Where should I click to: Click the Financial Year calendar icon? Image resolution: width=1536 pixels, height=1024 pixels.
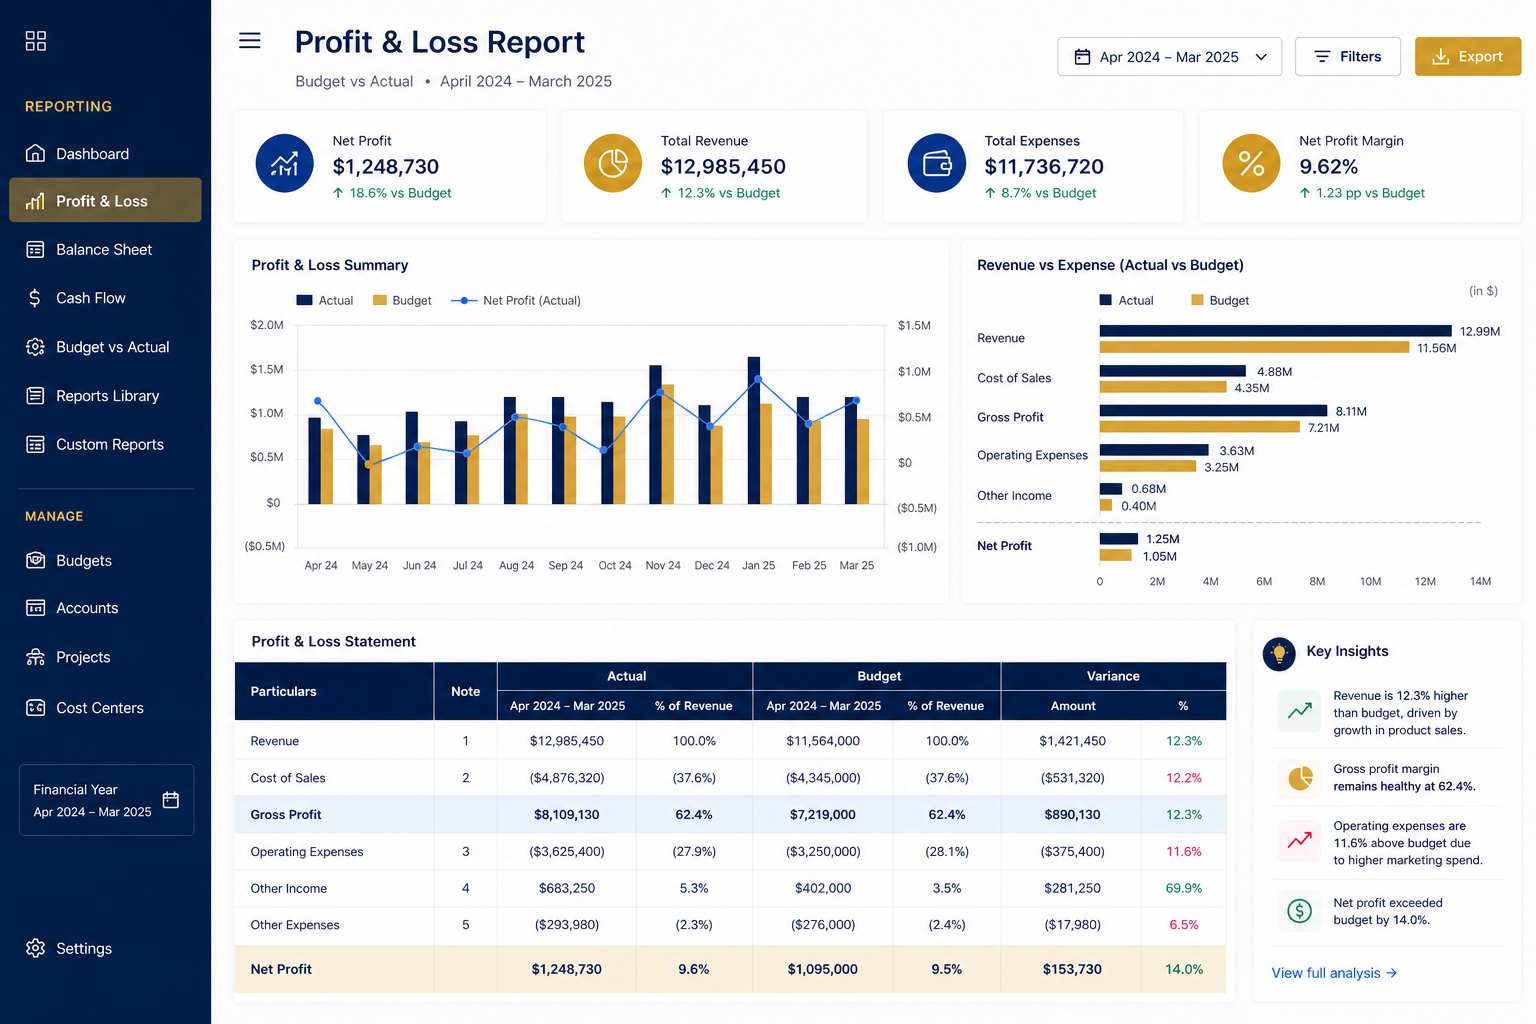pyautogui.click(x=171, y=800)
